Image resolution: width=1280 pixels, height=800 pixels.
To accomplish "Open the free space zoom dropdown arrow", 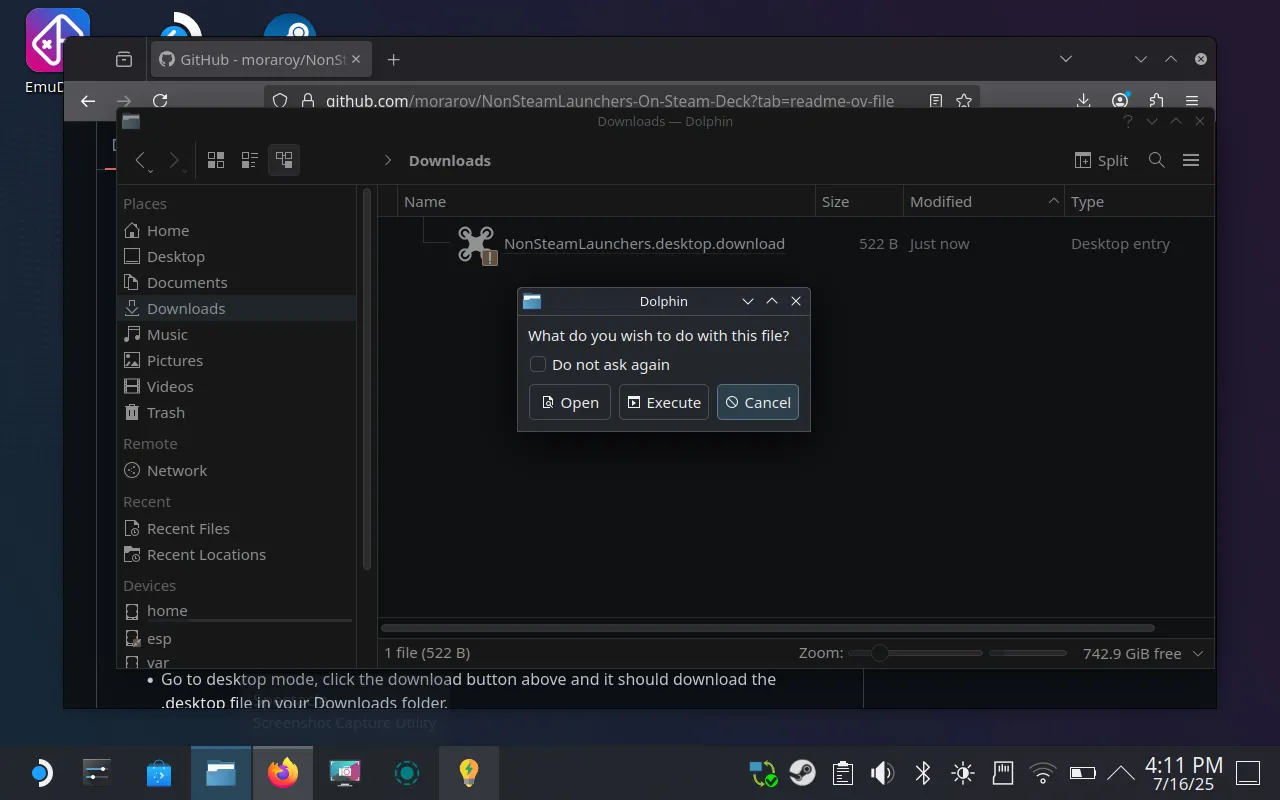I will point(1197,653).
